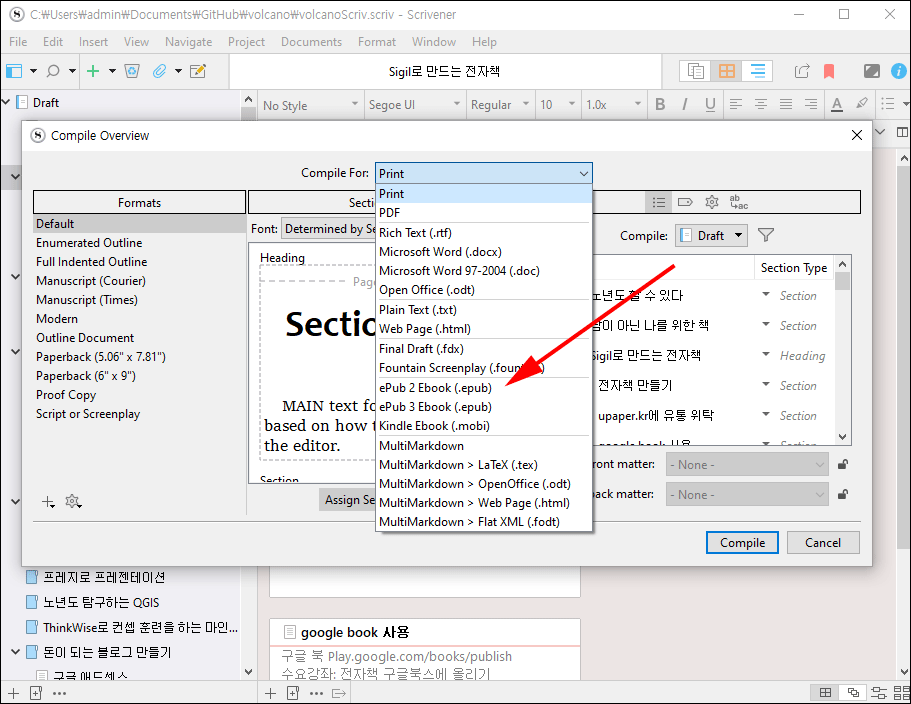Close the Compile Overview dialog

click(856, 135)
